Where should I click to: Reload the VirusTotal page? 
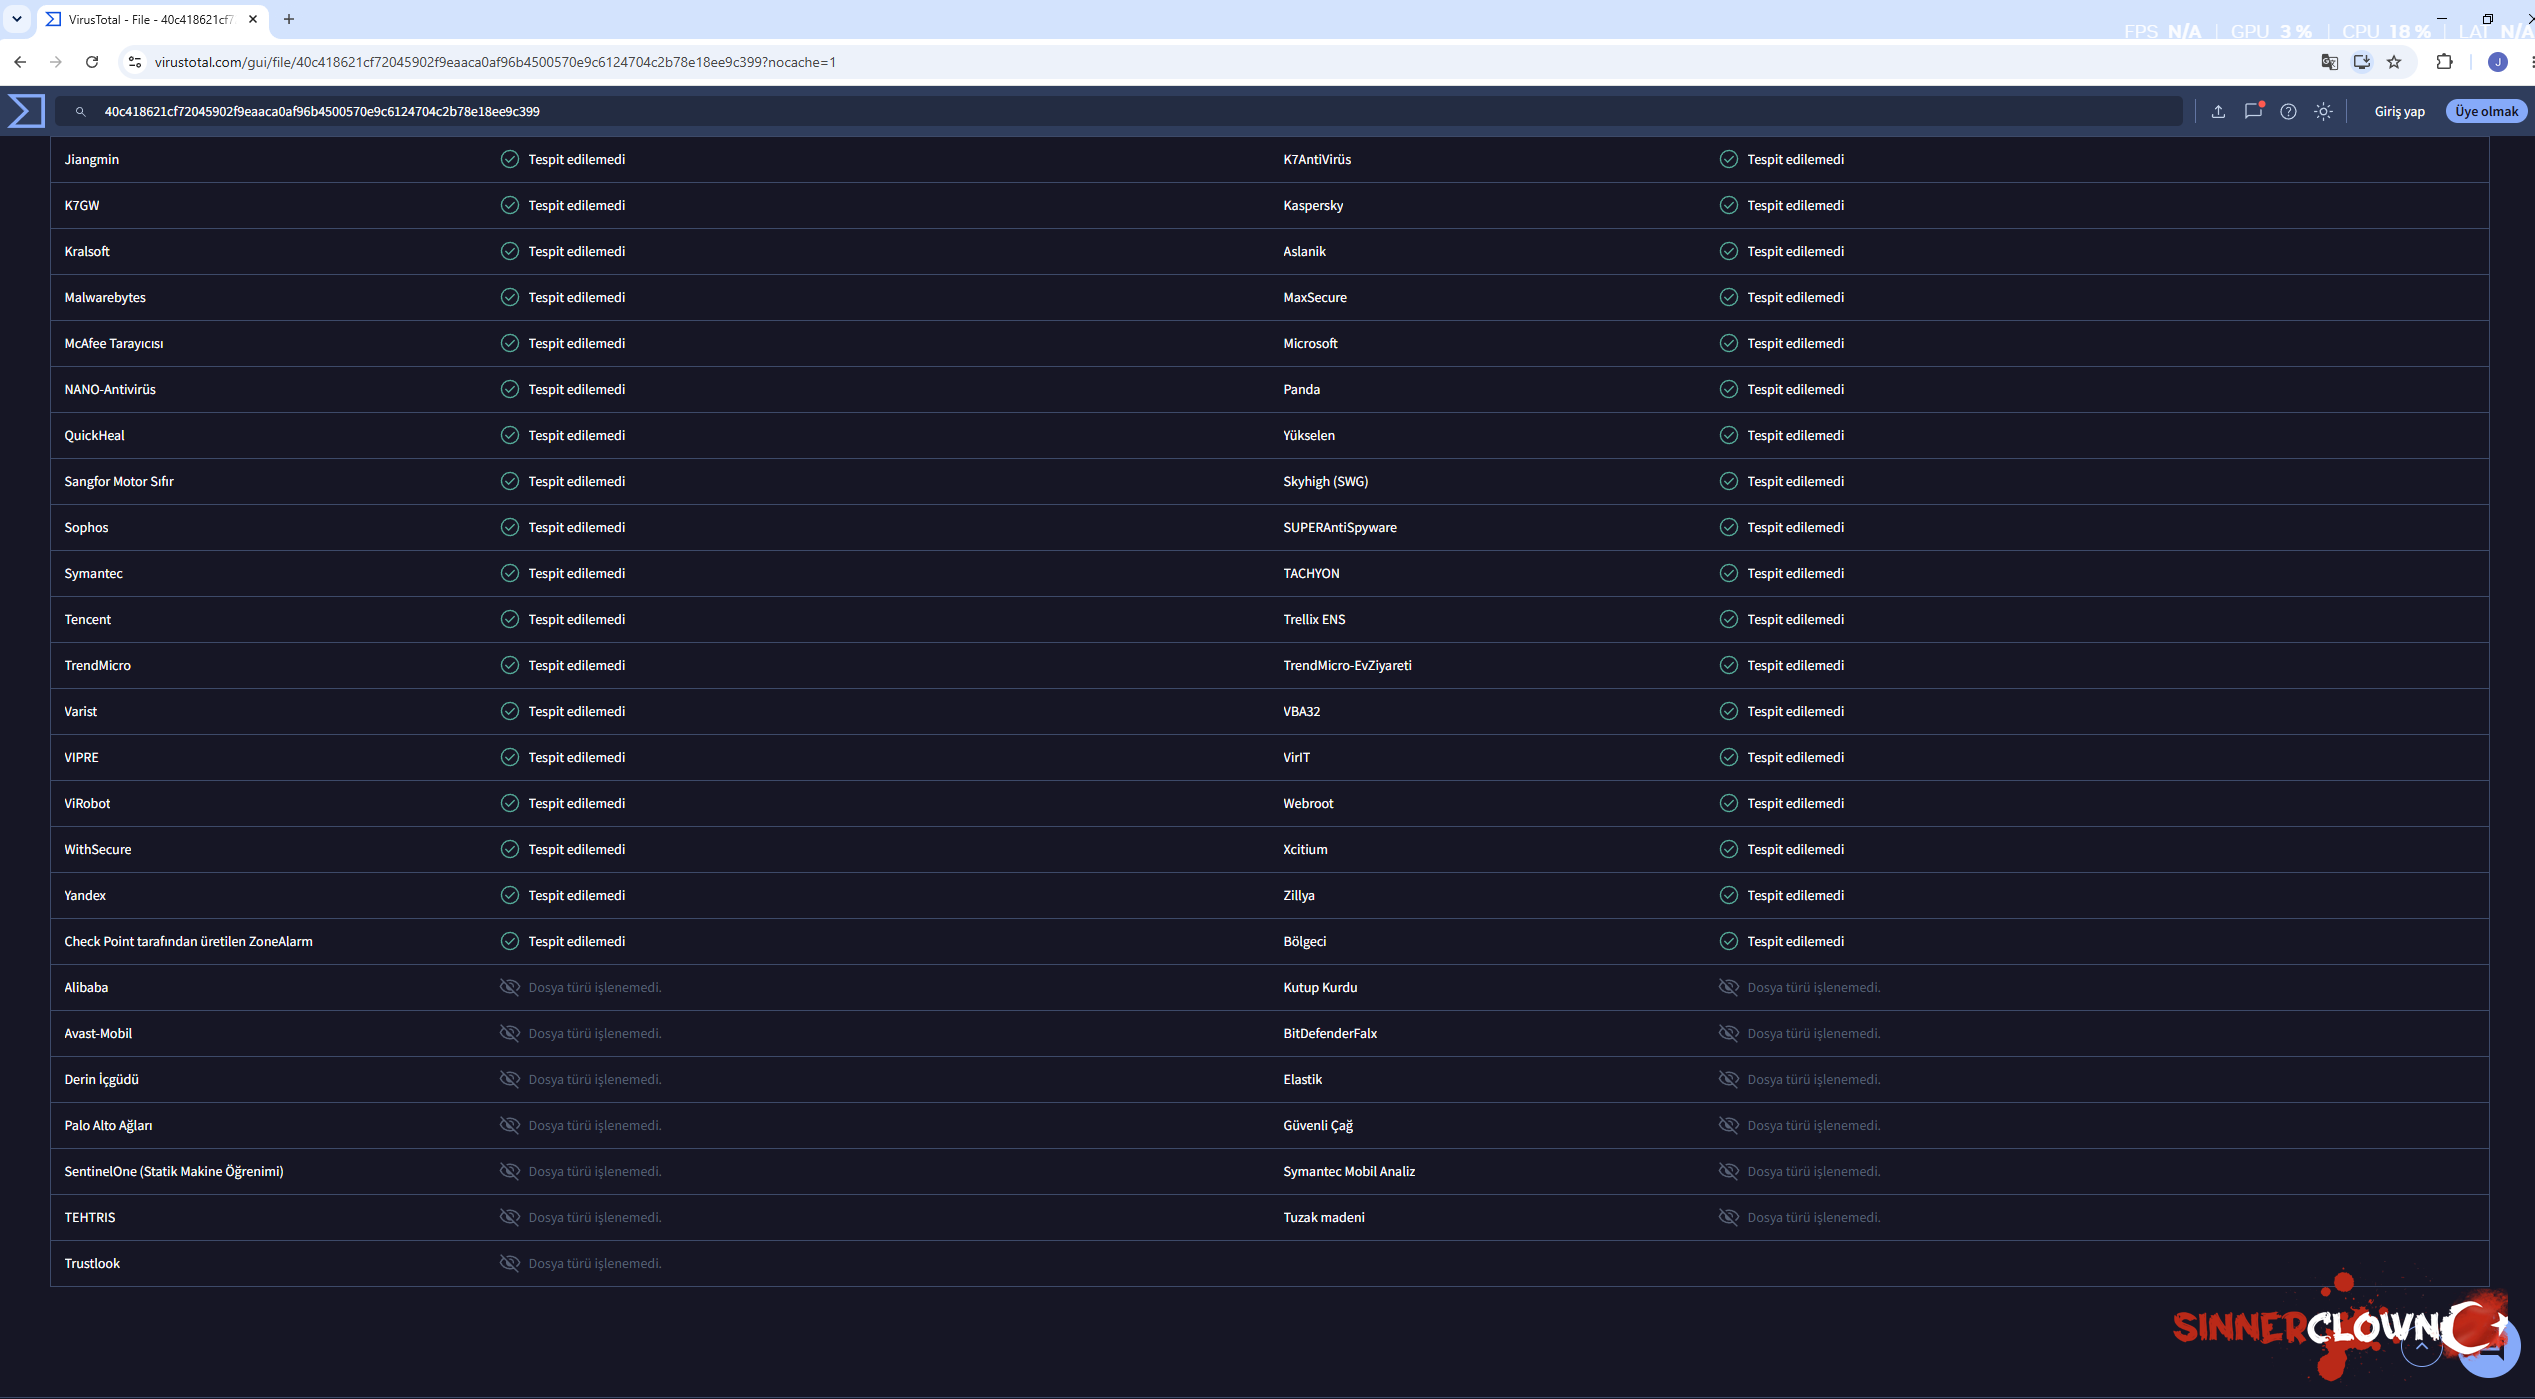pos(92,62)
